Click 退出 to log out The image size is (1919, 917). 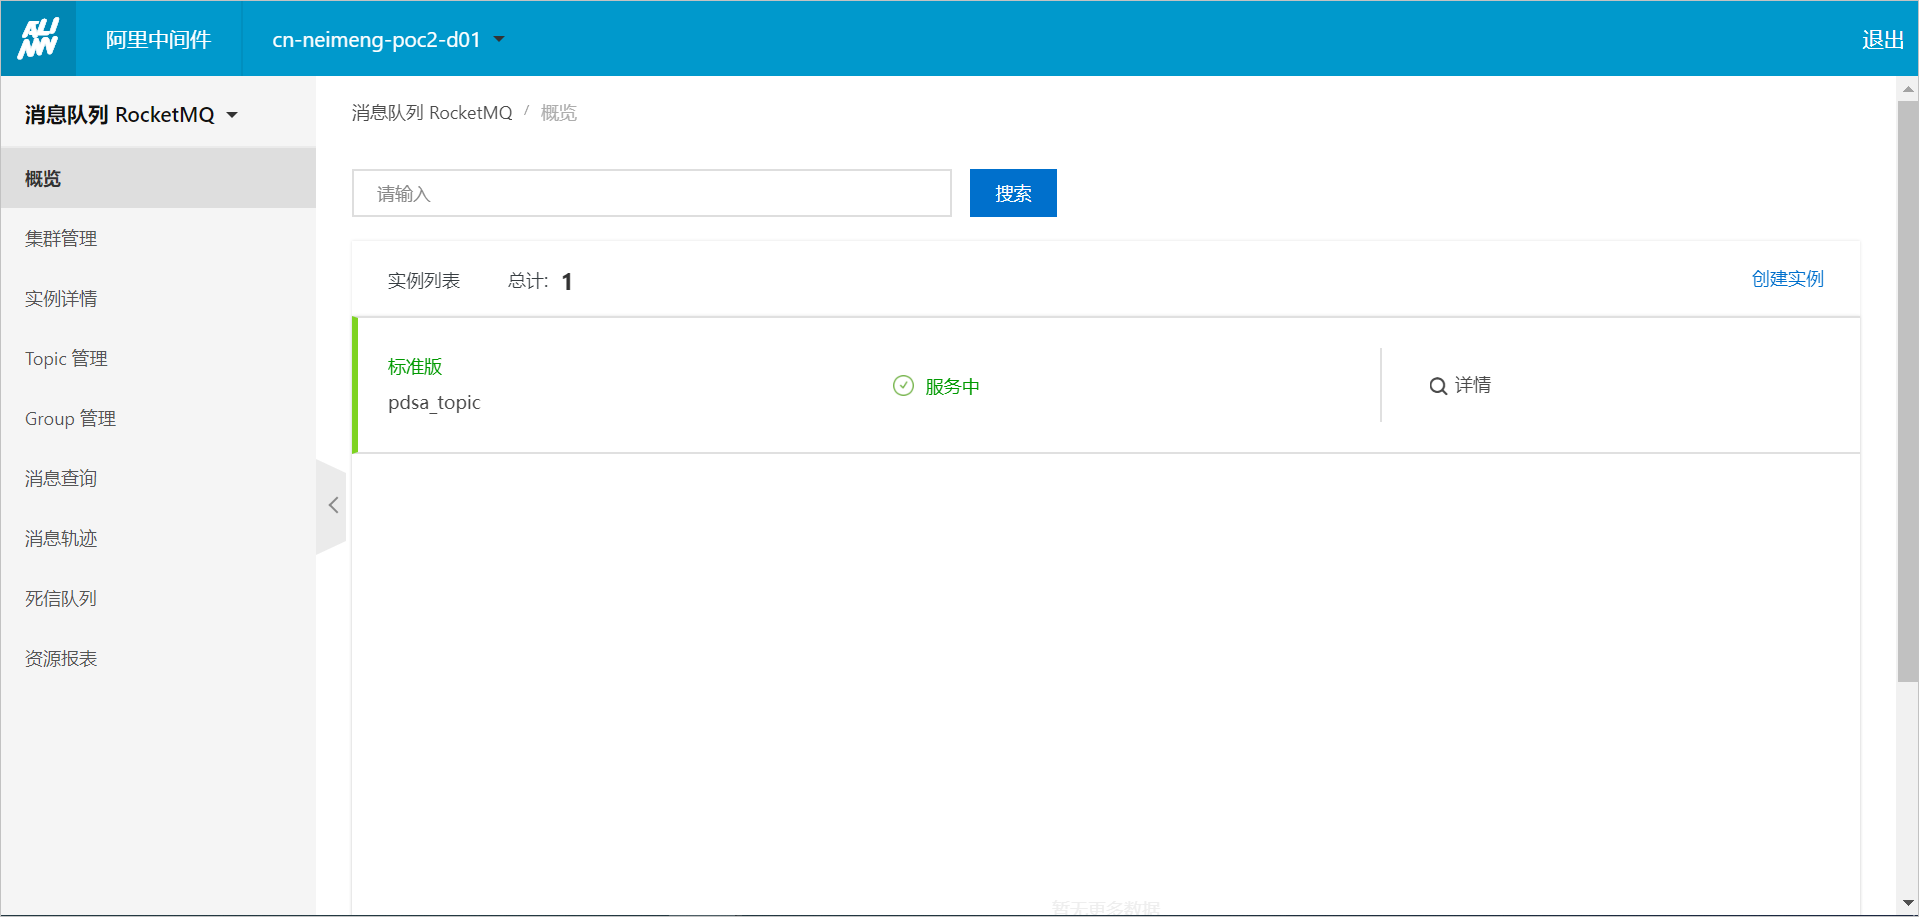(x=1883, y=40)
